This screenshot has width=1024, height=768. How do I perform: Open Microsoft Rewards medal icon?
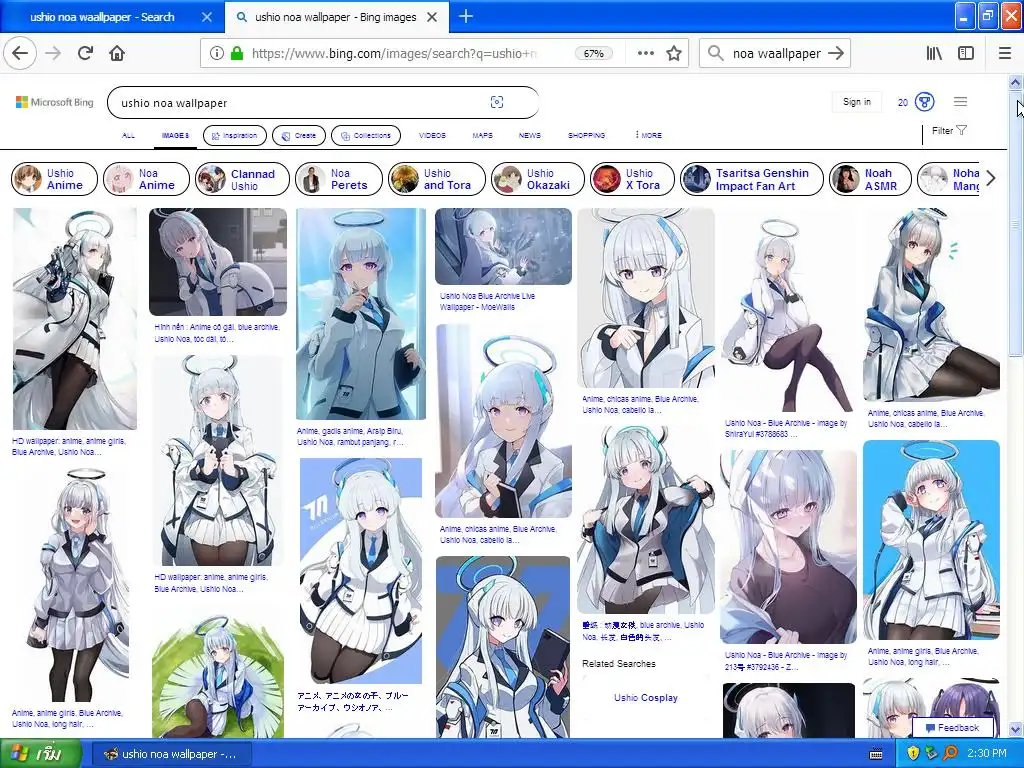[925, 102]
